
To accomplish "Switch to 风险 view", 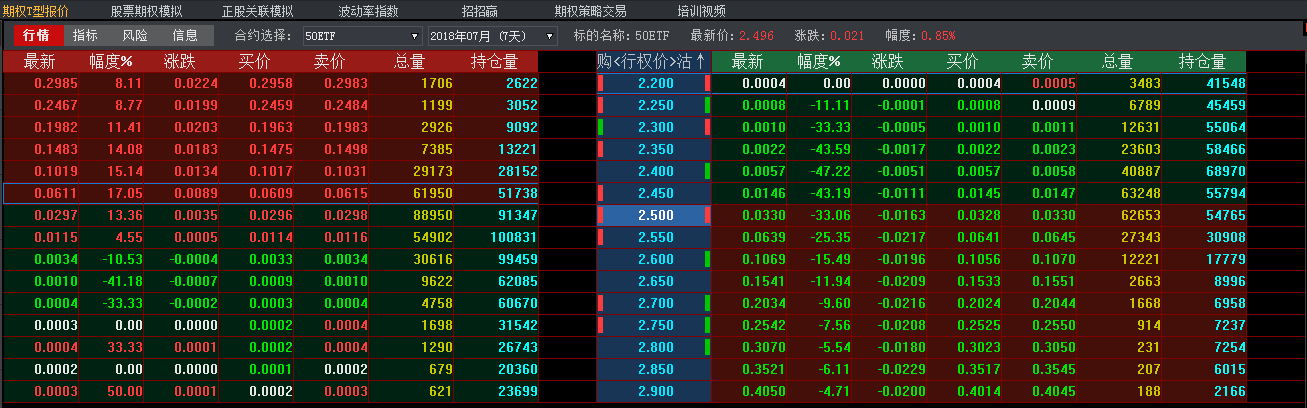I will (x=135, y=35).
